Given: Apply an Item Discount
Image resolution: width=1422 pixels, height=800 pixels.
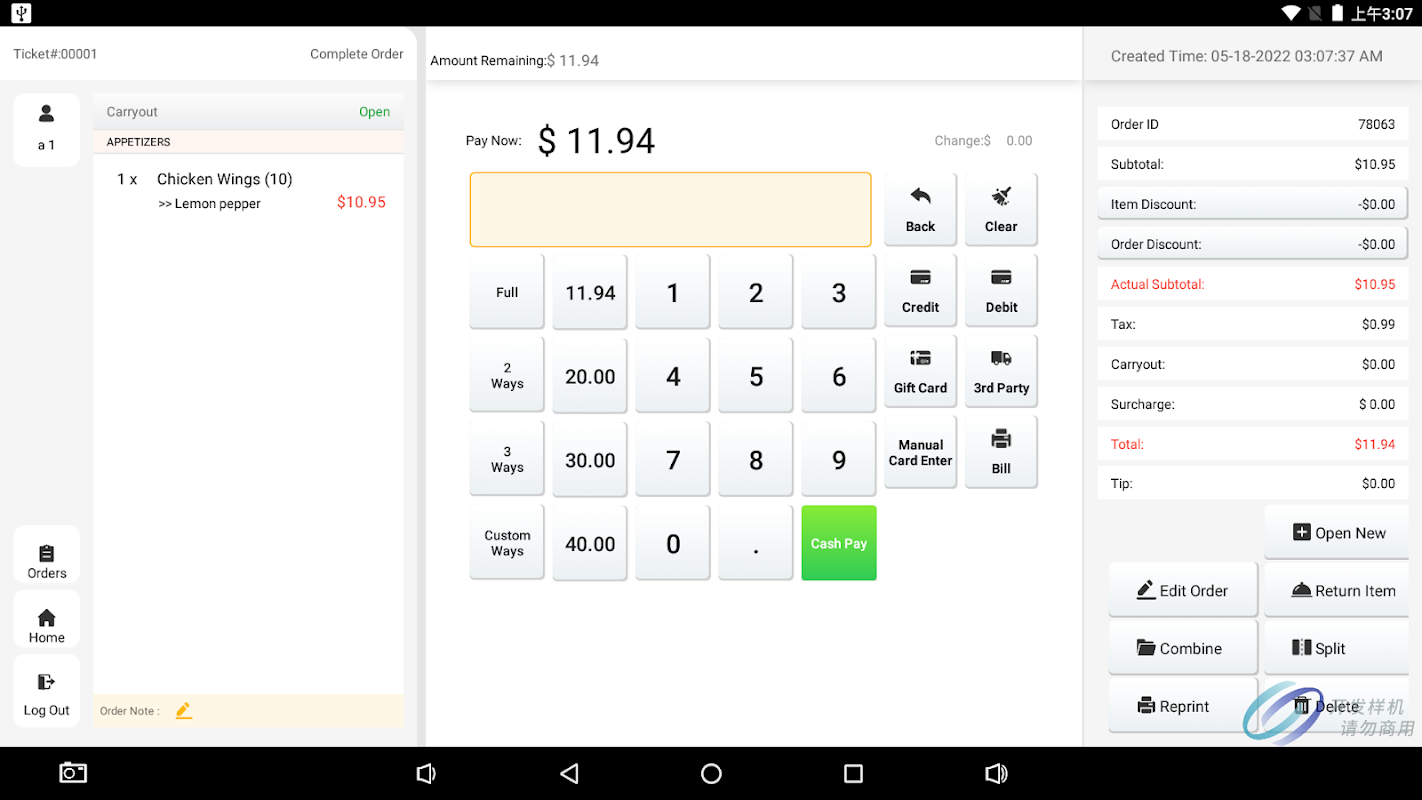Looking at the screenshot, I should pos(1253,204).
